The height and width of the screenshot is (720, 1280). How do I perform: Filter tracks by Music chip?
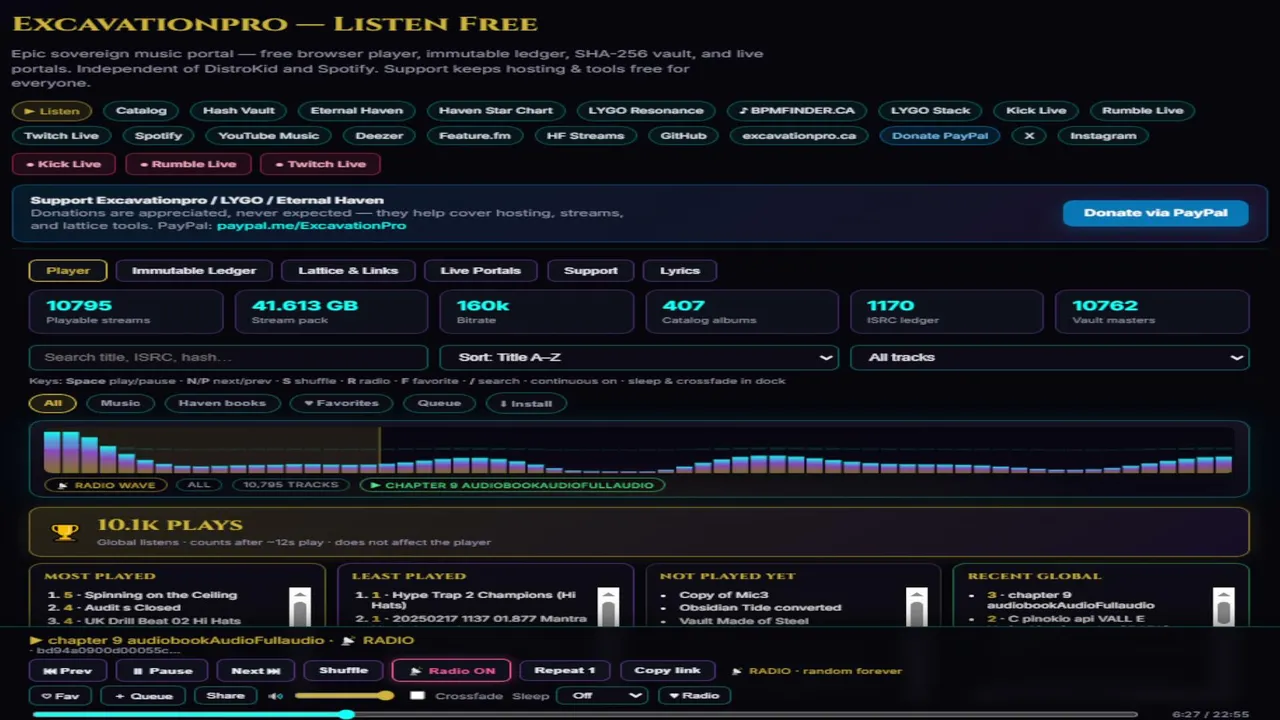tap(120, 403)
